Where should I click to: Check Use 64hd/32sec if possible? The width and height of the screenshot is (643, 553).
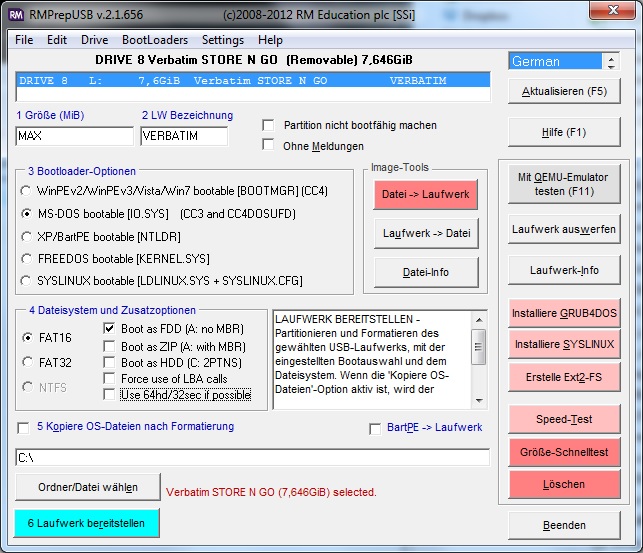[109, 394]
